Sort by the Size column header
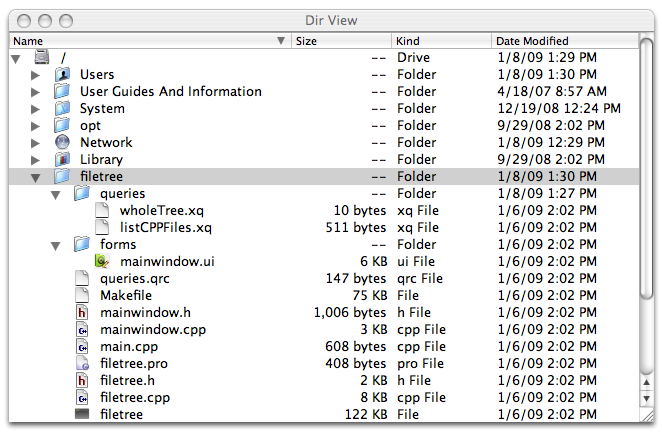Image resolution: width=662 pixels, height=432 pixels. click(x=340, y=41)
